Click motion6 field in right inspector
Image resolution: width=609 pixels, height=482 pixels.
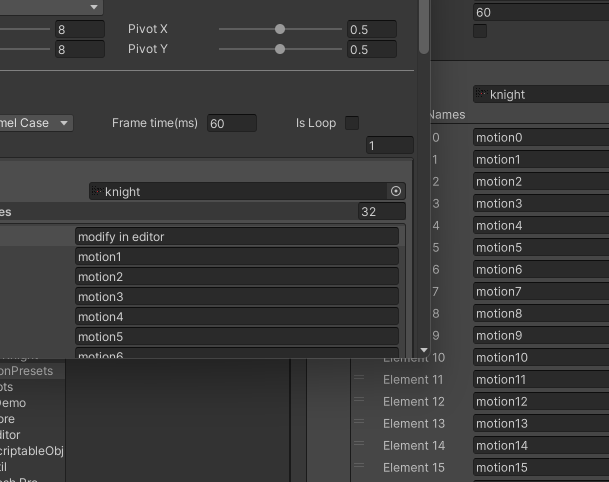(541, 270)
